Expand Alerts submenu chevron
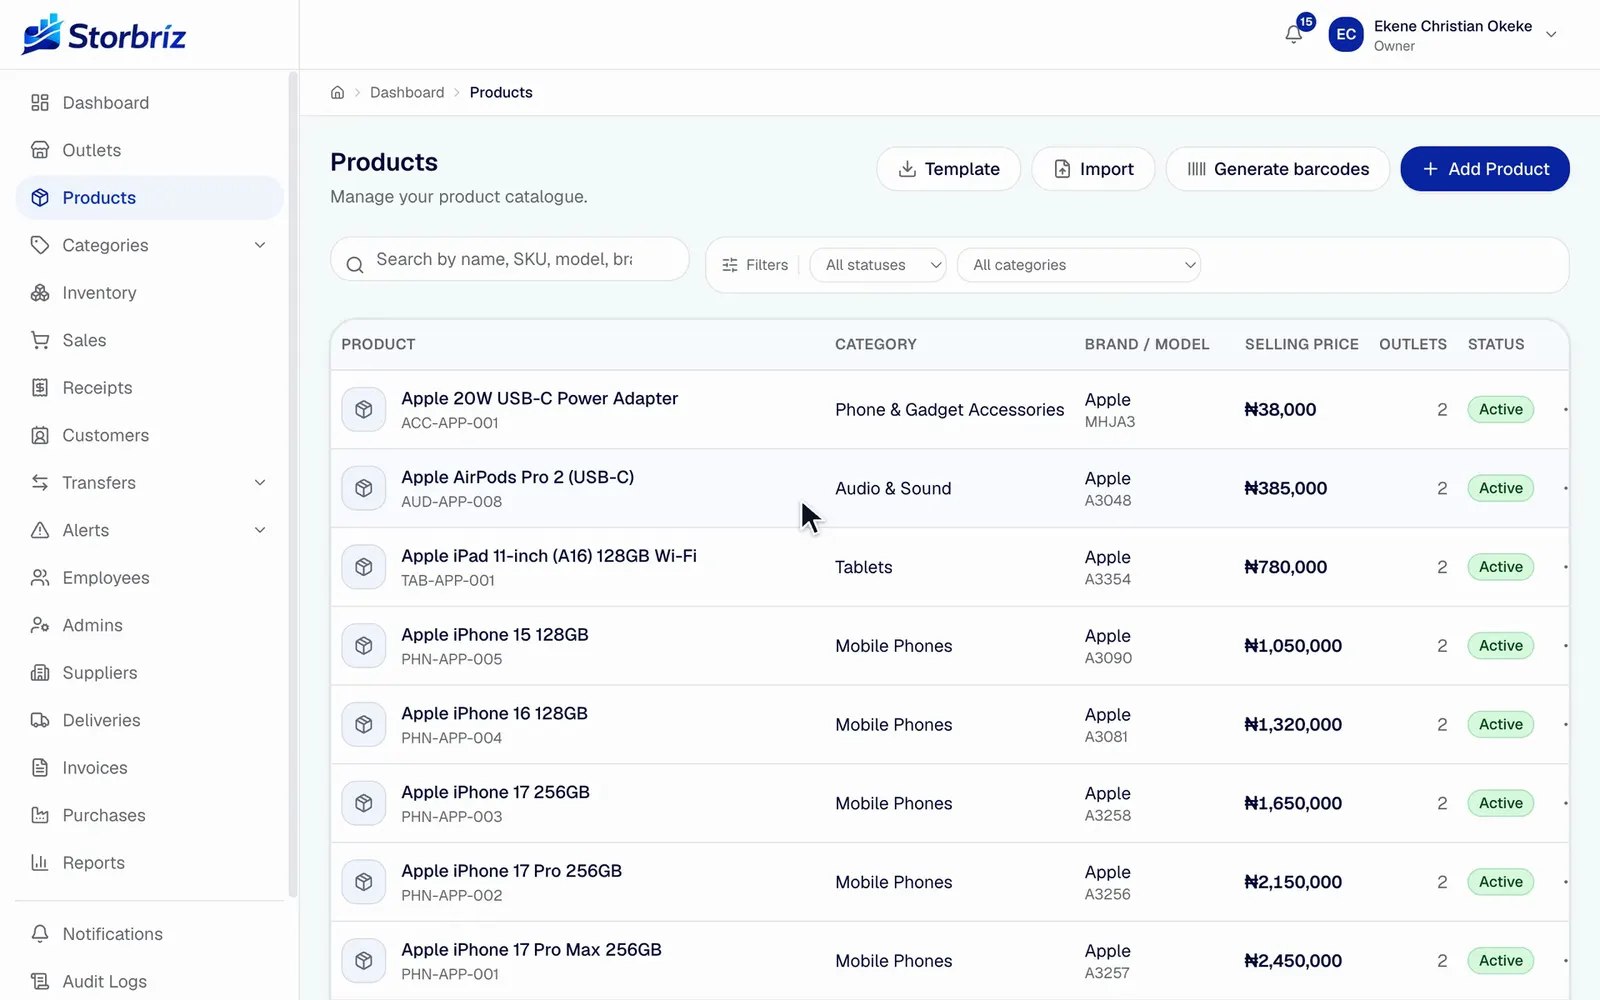This screenshot has width=1600, height=1000. (260, 530)
